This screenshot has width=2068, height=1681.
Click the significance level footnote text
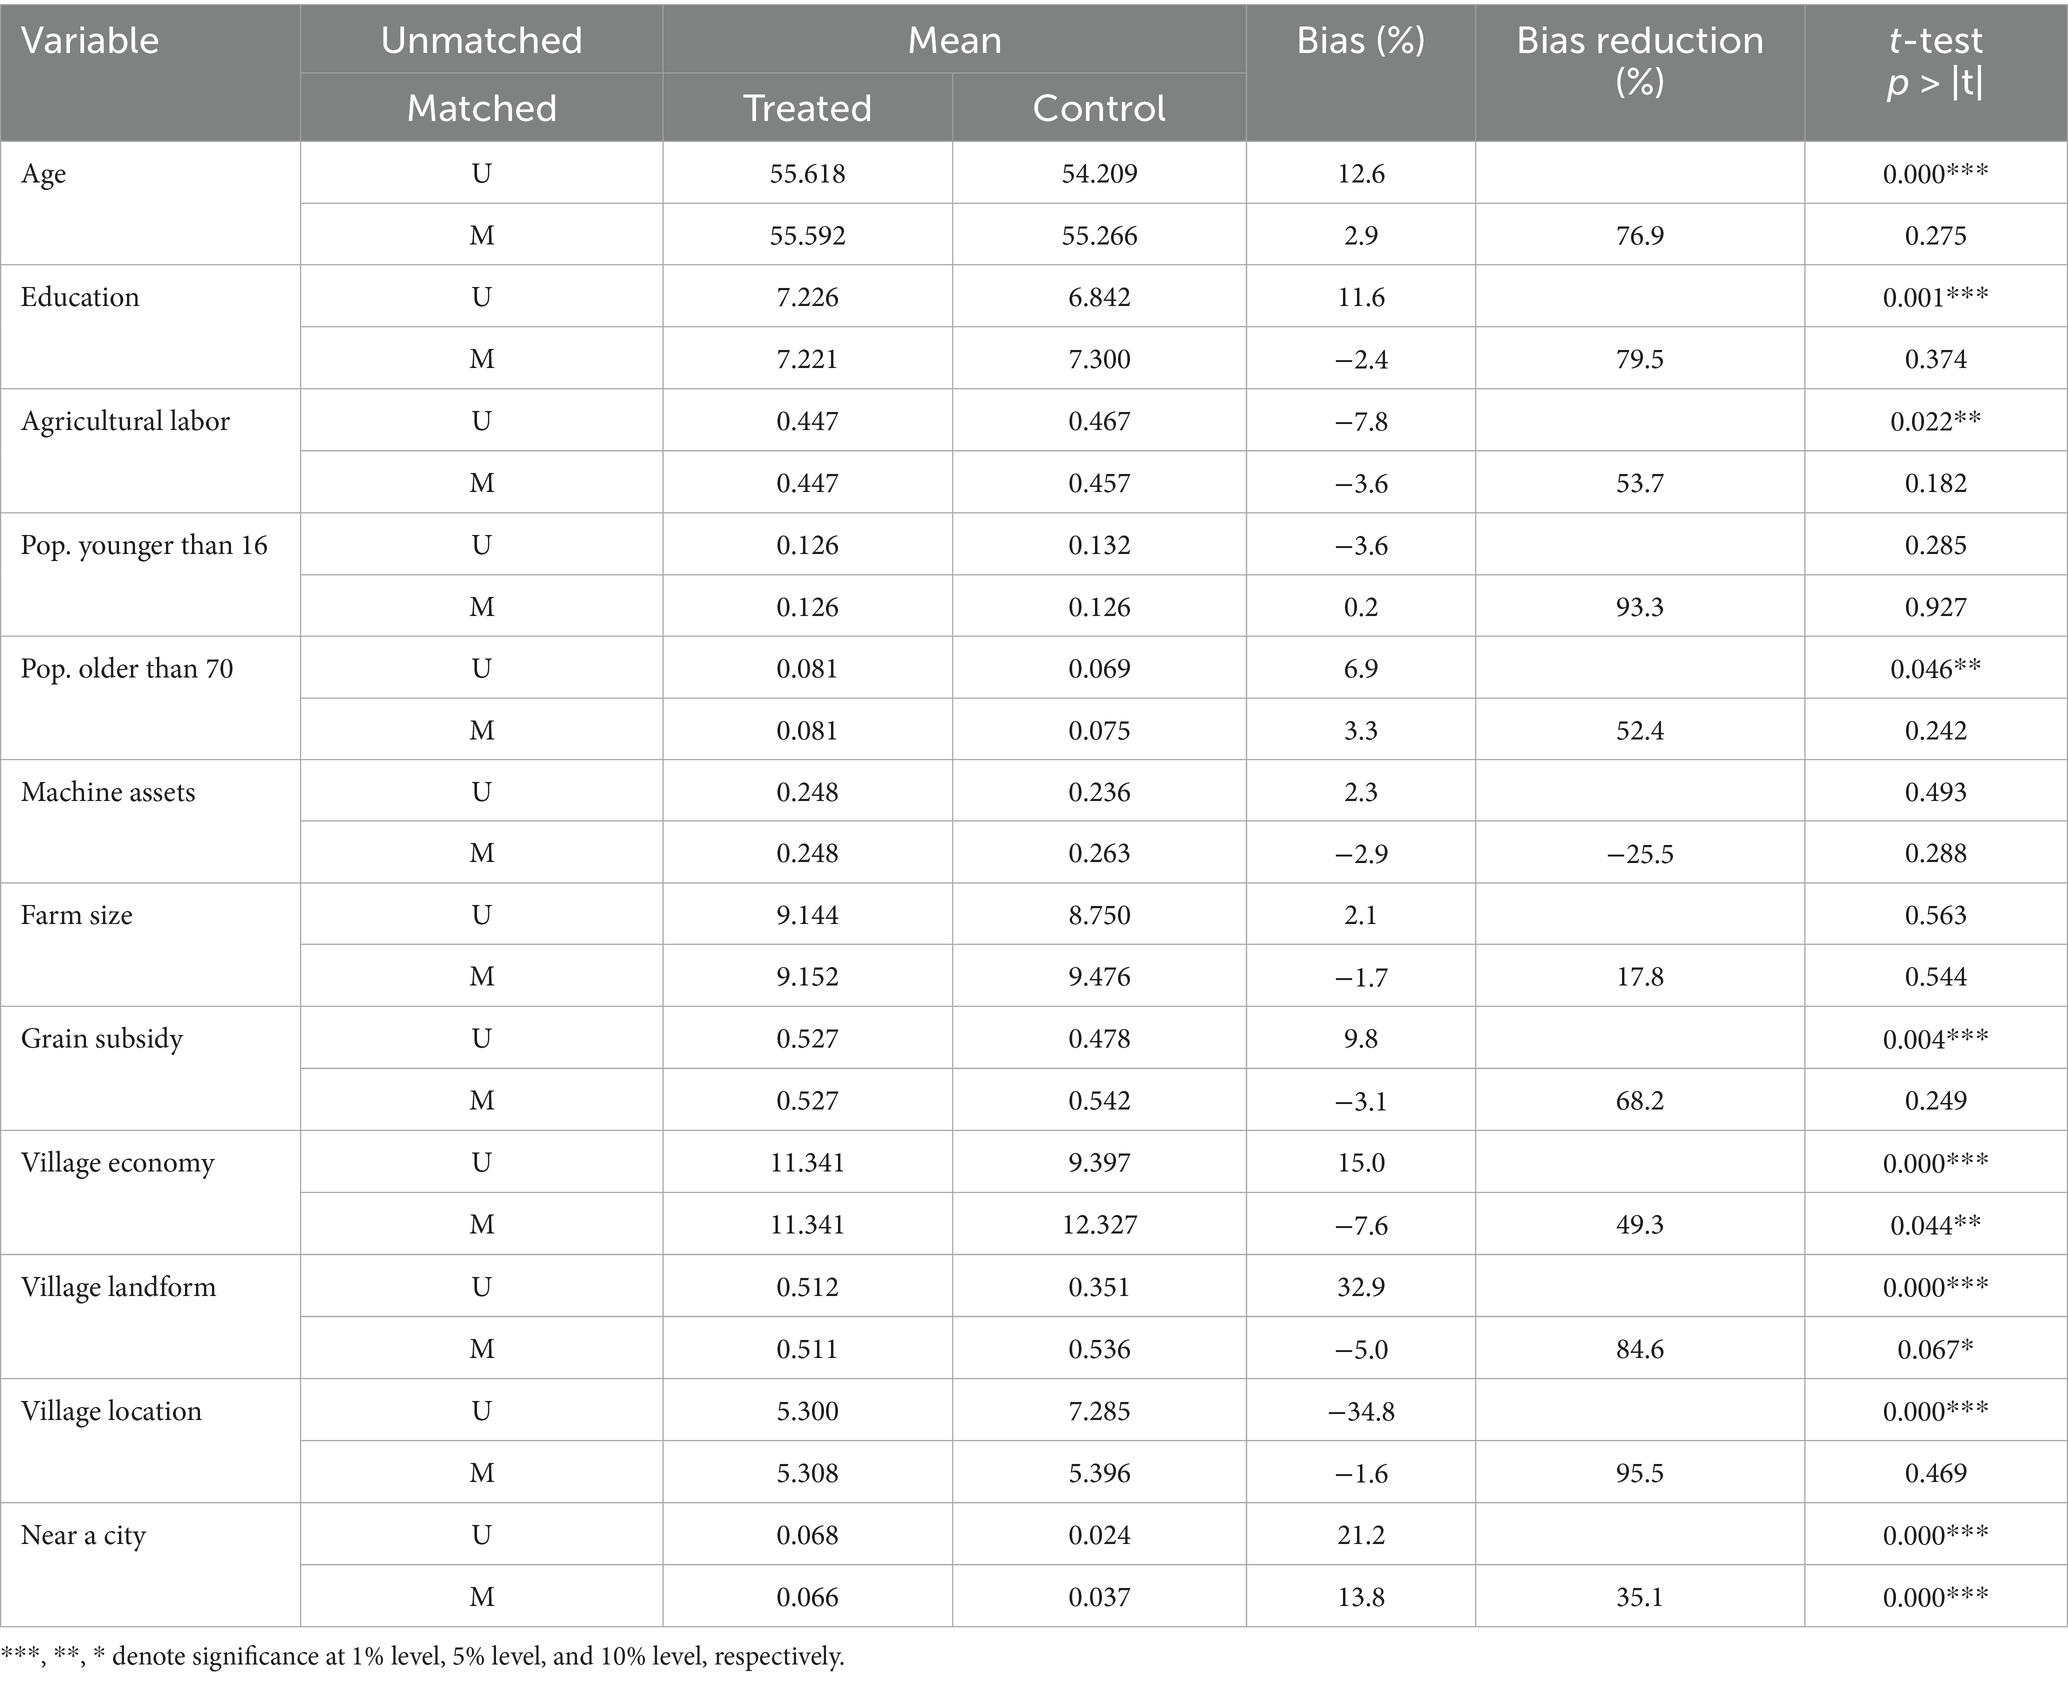pos(423,1656)
